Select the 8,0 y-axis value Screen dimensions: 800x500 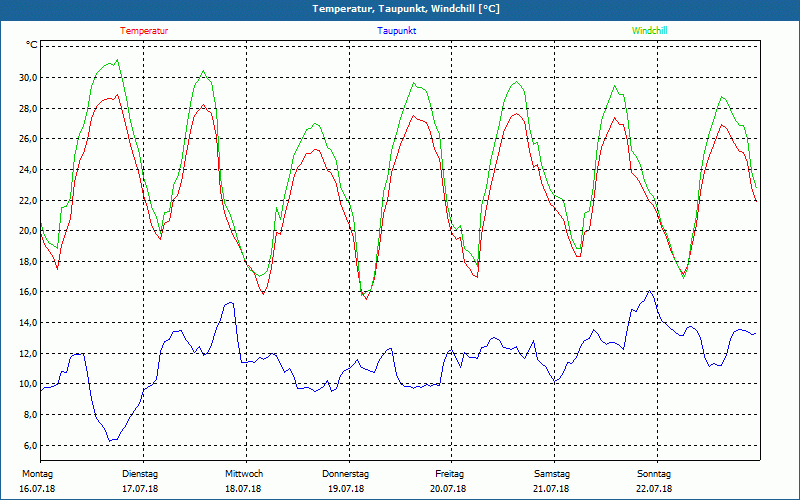pyautogui.click(x=31, y=414)
